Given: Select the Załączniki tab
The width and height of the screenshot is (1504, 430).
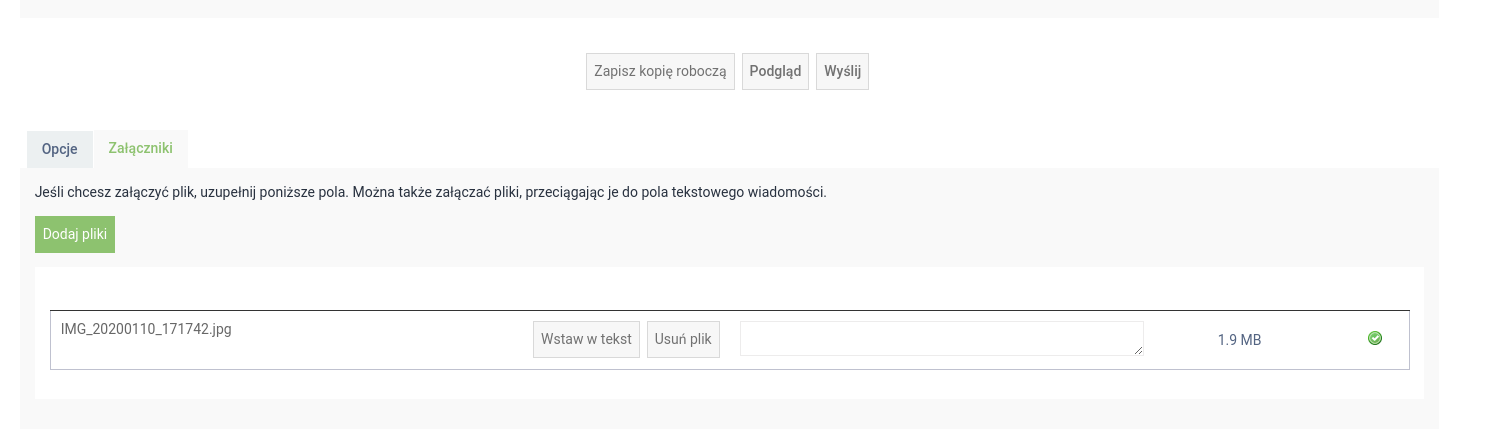Looking at the screenshot, I should [x=140, y=149].
